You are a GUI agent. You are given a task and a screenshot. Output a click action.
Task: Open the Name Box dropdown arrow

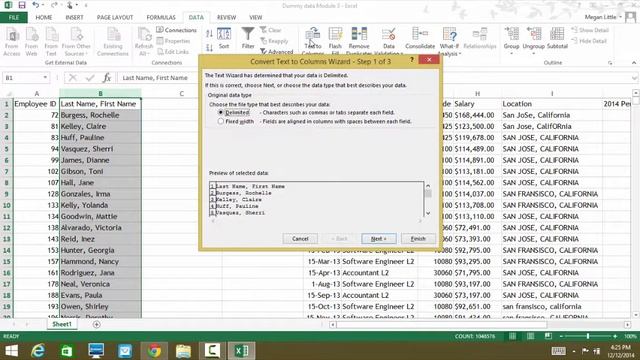coord(45,78)
